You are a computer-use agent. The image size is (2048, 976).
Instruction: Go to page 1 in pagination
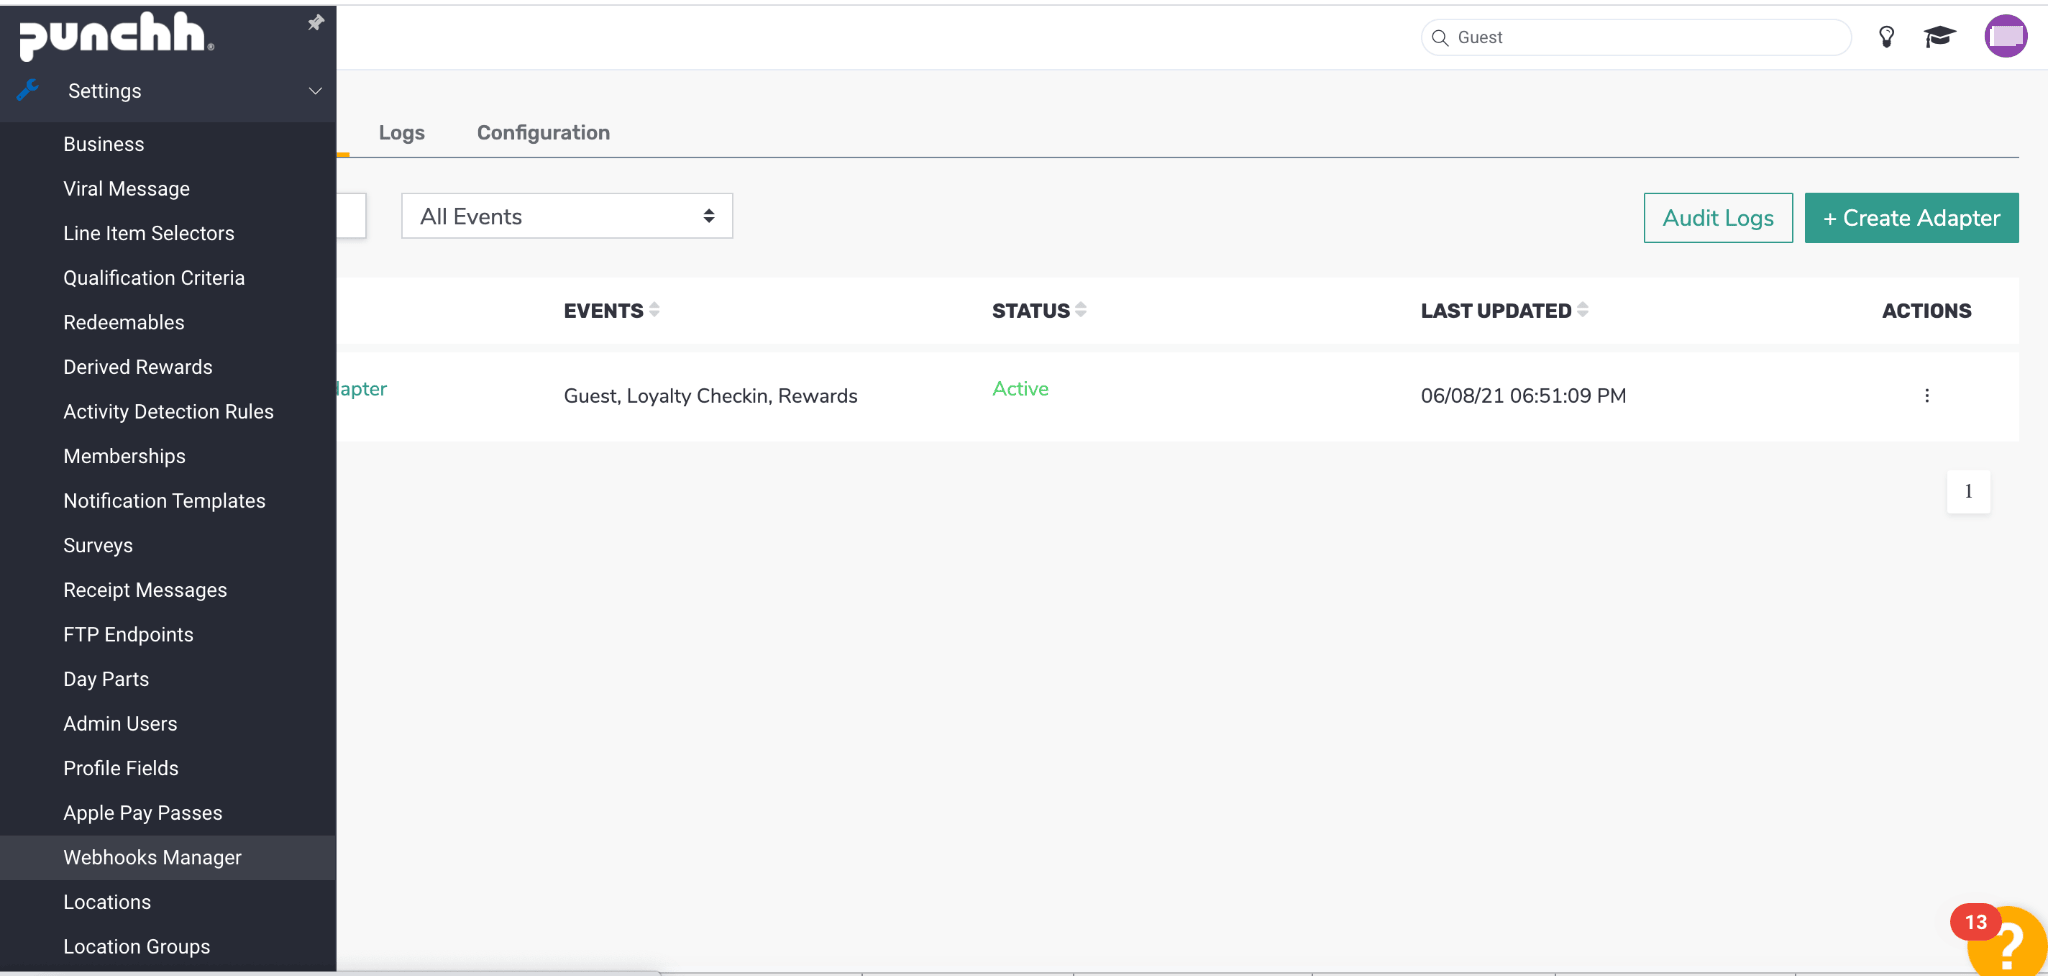(x=1968, y=492)
